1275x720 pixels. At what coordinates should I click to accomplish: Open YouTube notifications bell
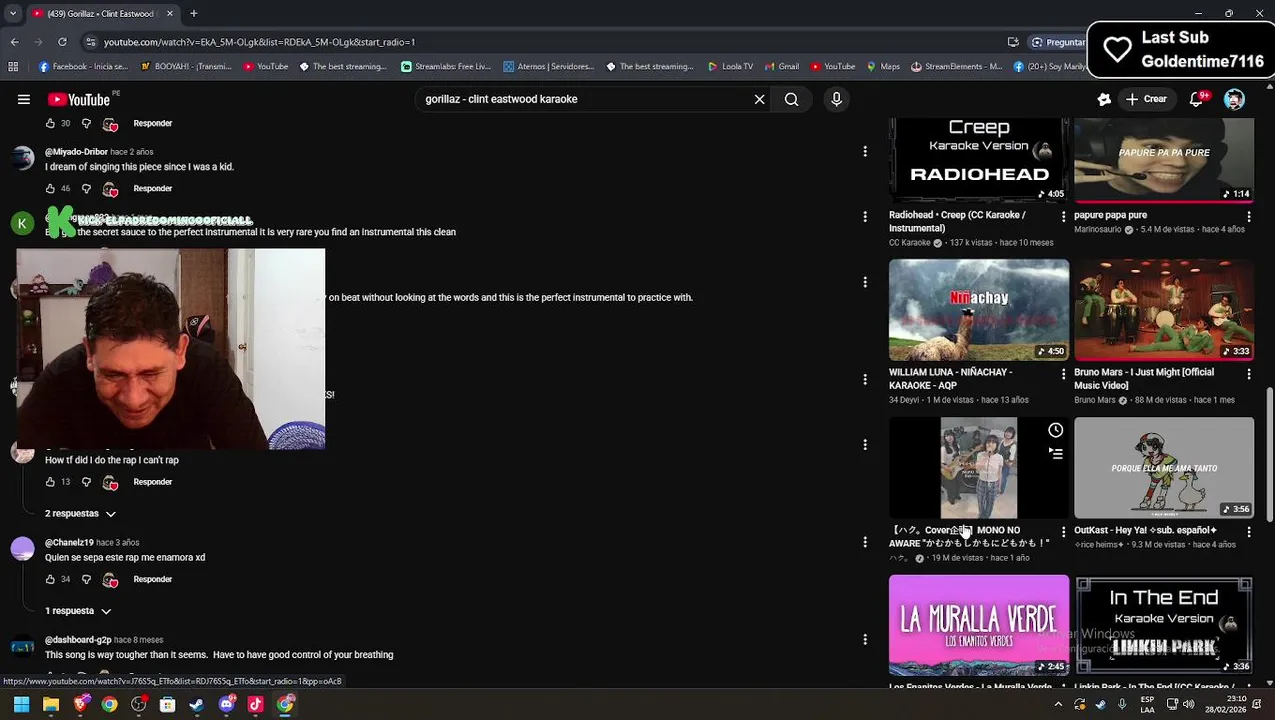pyautogui.click(x=1196, y=99)
